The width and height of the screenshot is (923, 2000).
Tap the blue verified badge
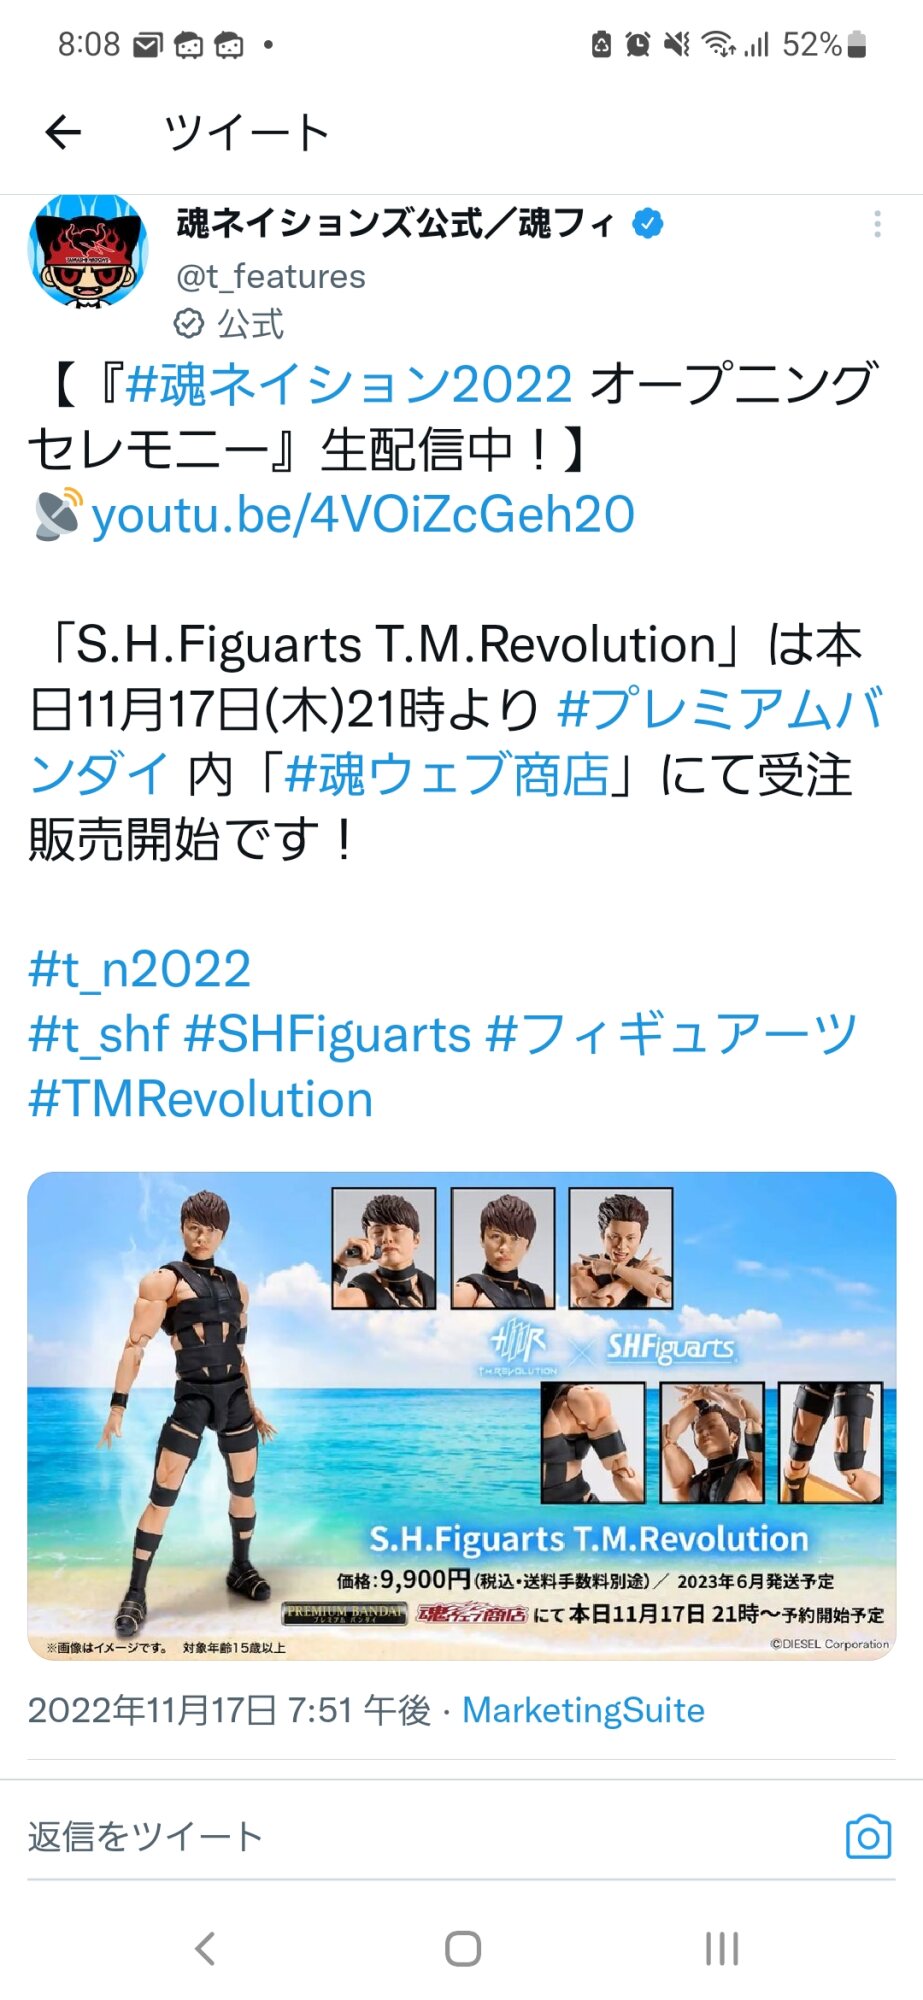click(x=648, y=223)
